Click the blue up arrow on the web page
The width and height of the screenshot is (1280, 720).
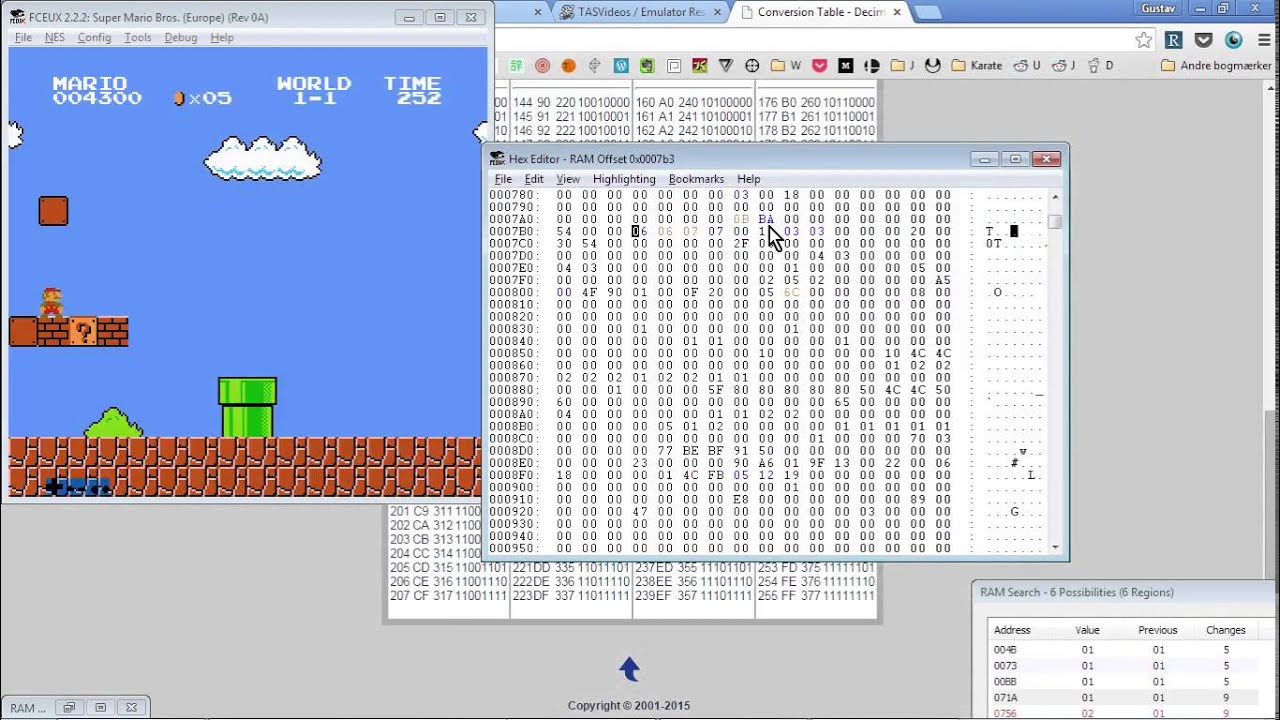click(x=629, y=669)
